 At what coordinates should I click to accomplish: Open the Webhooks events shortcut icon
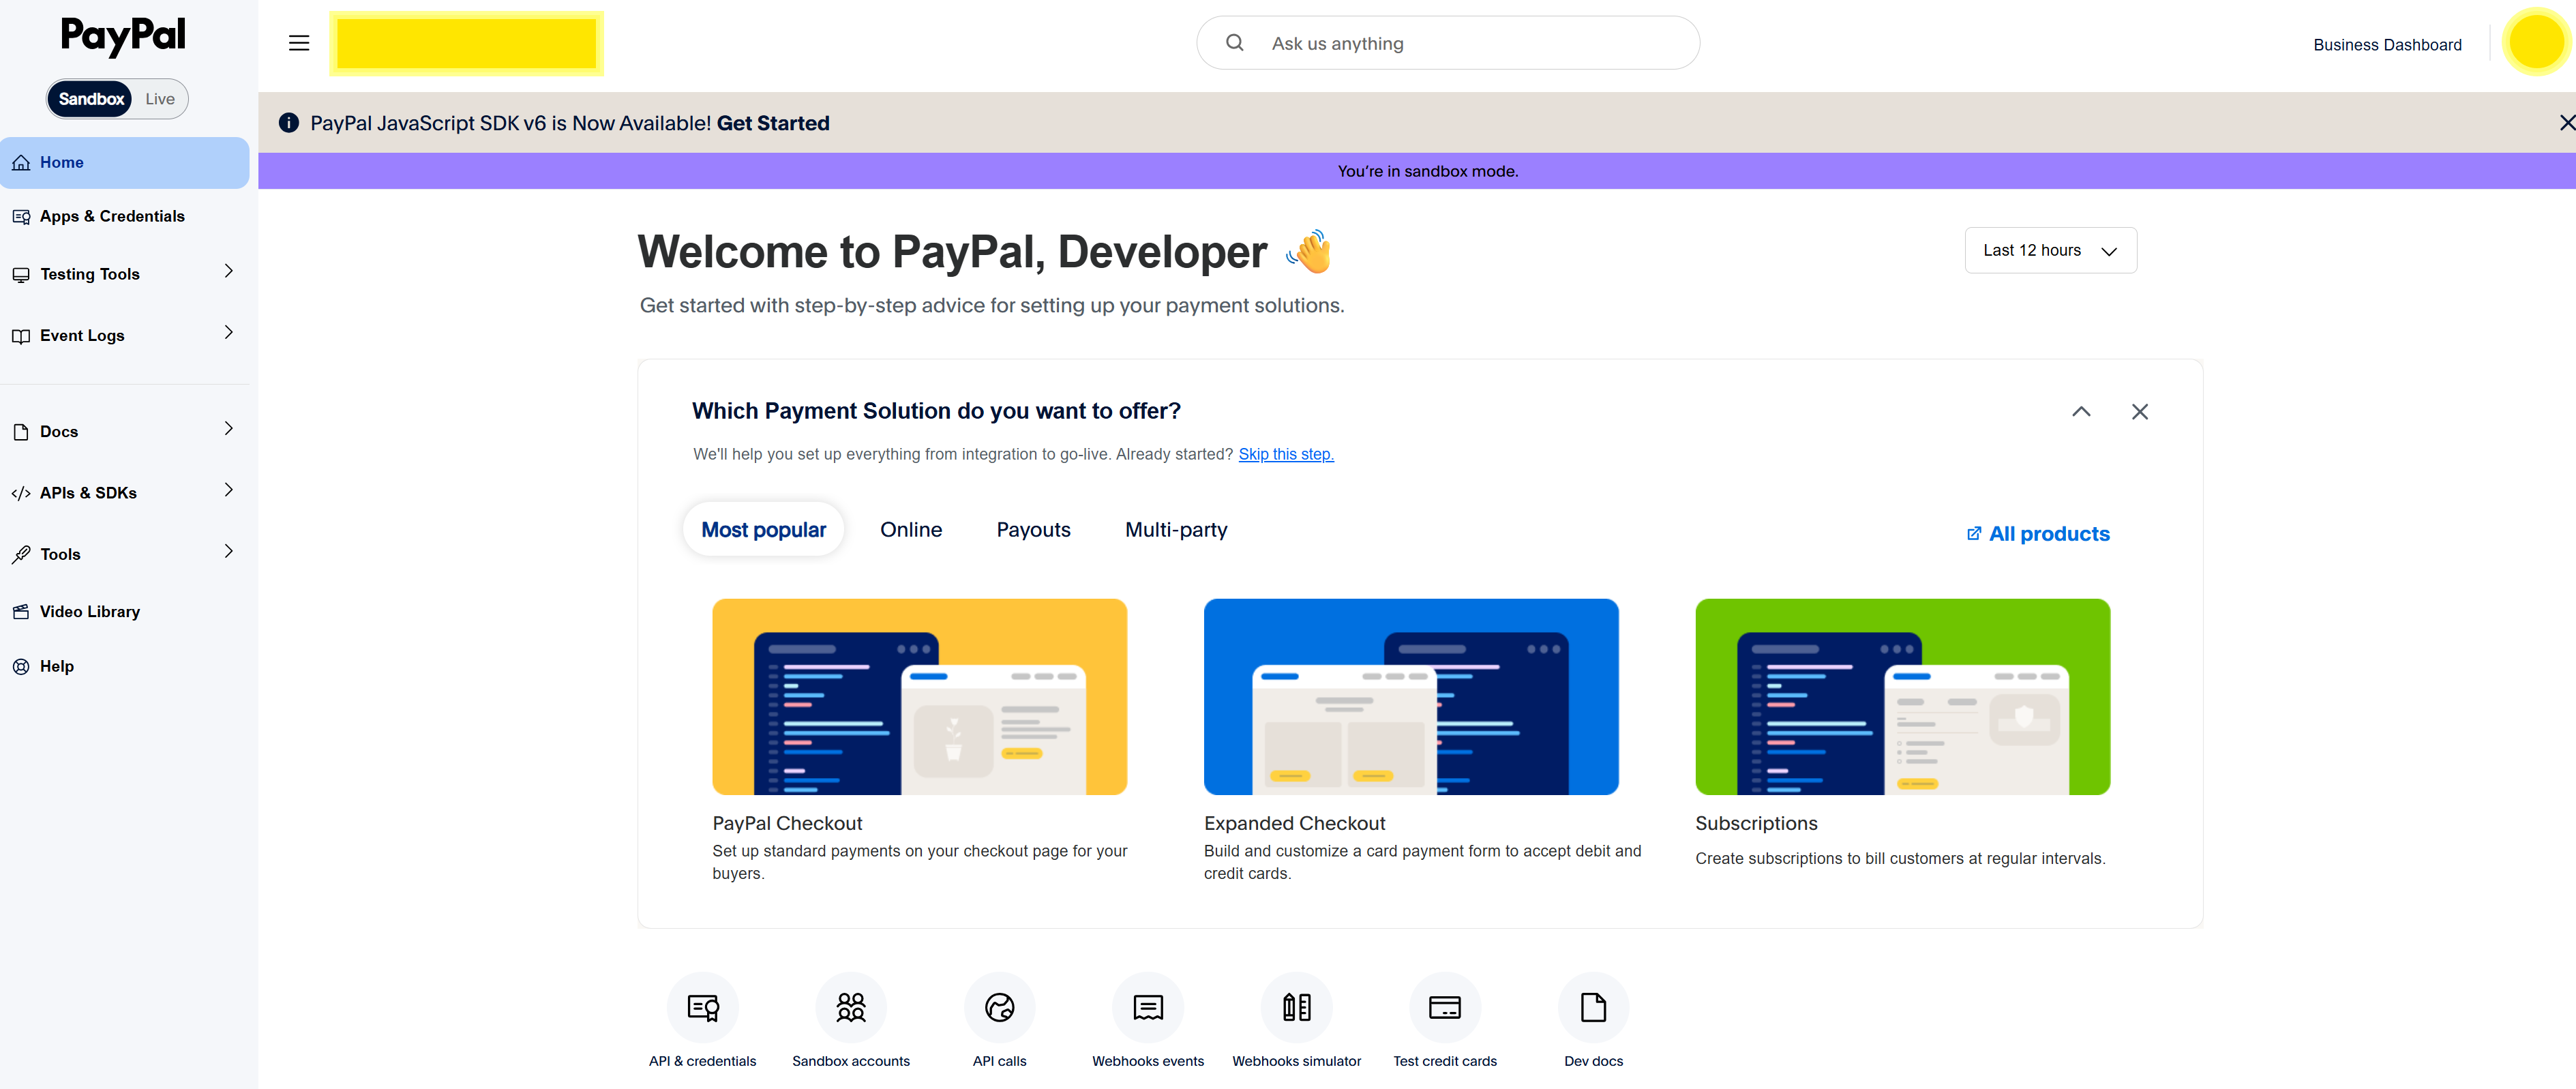coord(1147,1006)
